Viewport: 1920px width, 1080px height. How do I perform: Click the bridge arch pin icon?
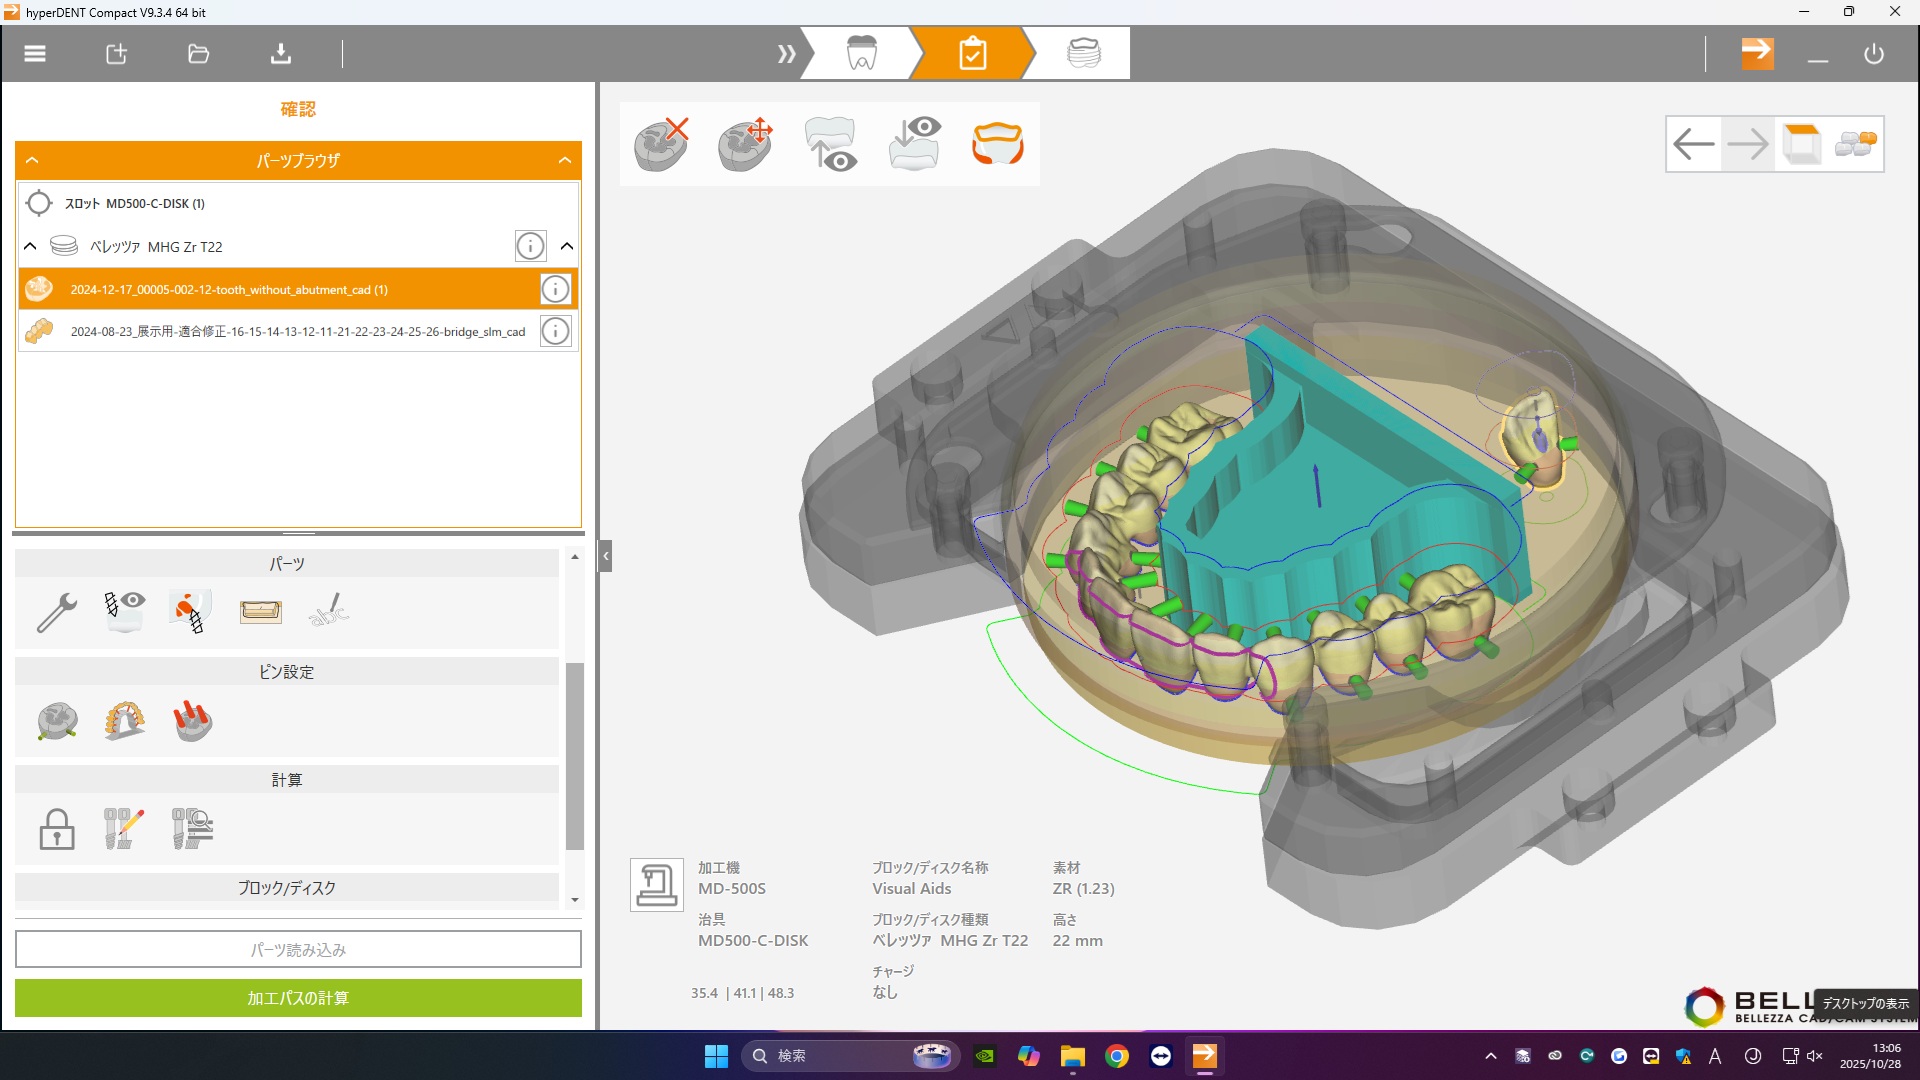point(125,720)
